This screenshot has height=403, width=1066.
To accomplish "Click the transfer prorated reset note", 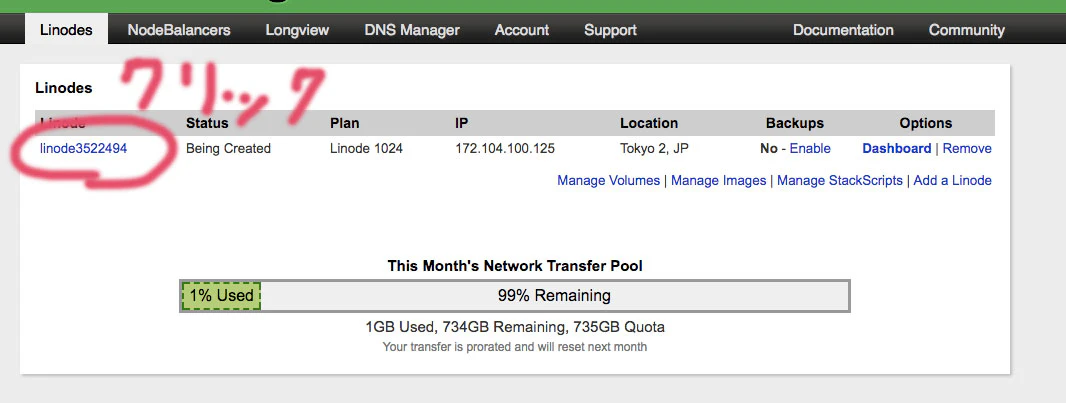I will pyautogui.click(x=515, y=347).
